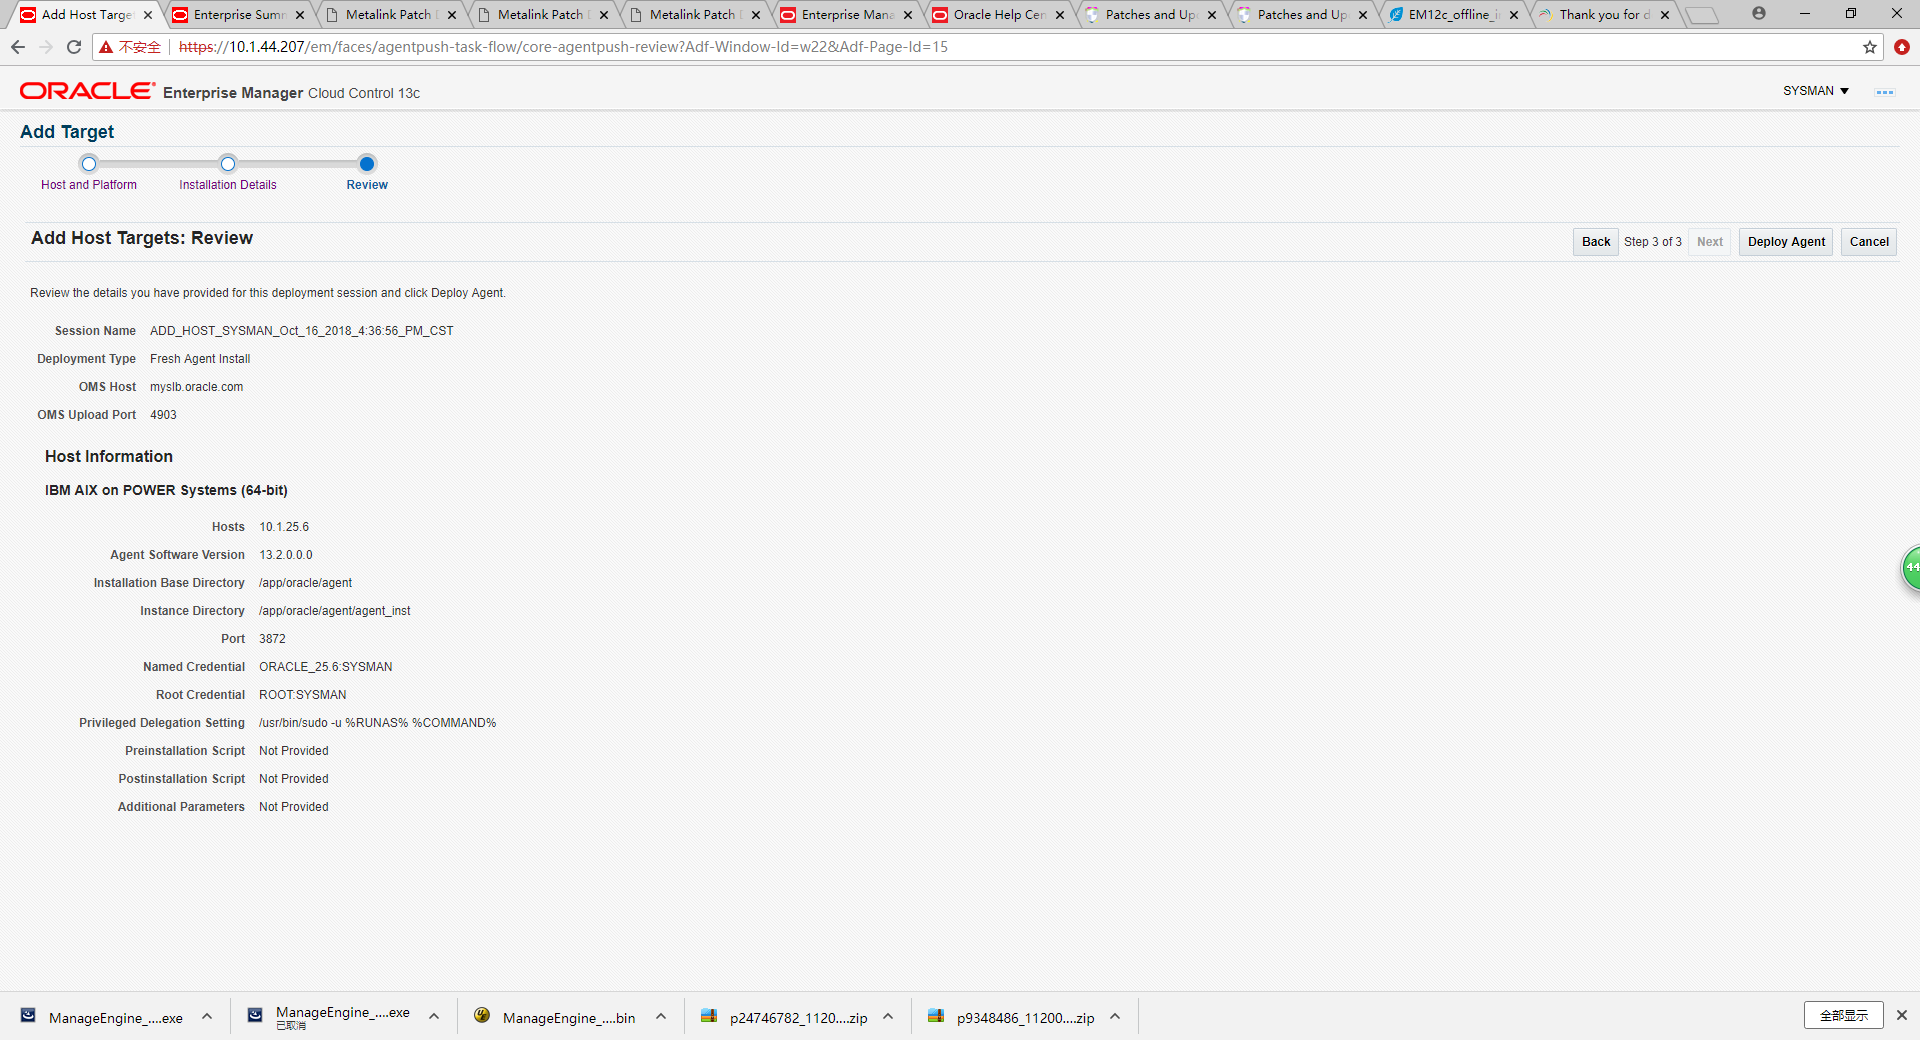The height and width of the screenshot is (1040, 1920).
Task: Bookmark this page with the star icon
Action: pyautogui.click(x=1869, y=47)
